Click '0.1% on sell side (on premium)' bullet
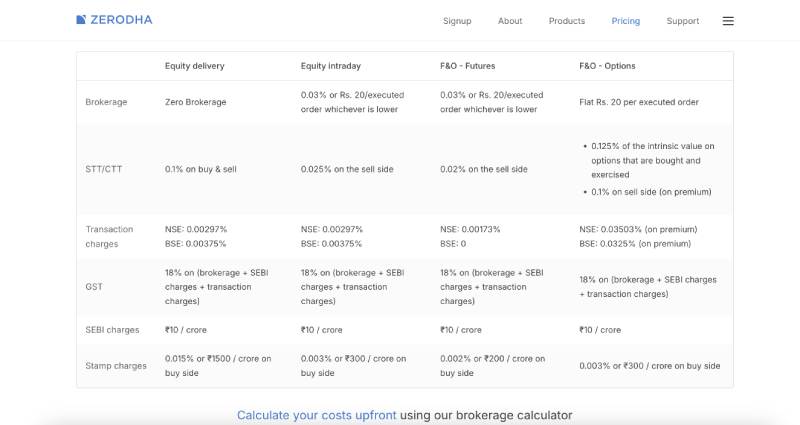Screen dimensions: 800x425 [651, 192]
